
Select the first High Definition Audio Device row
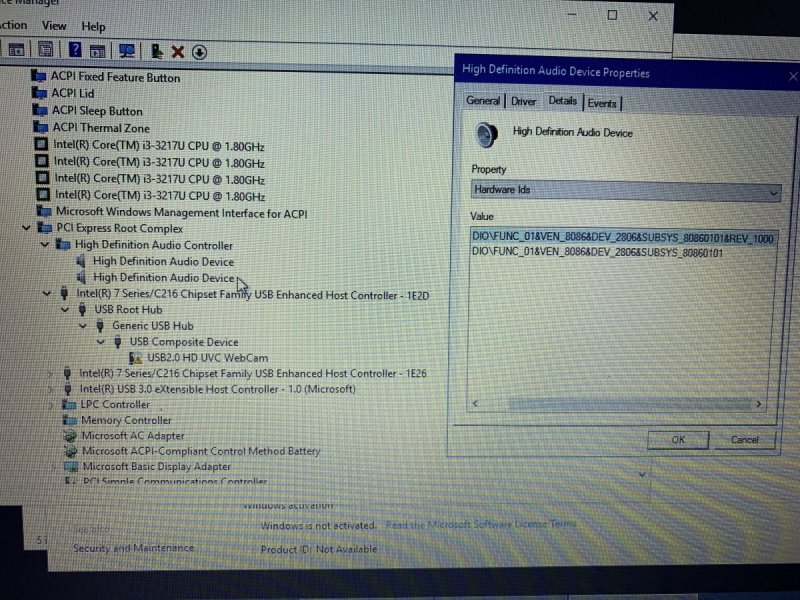point(163,261)
